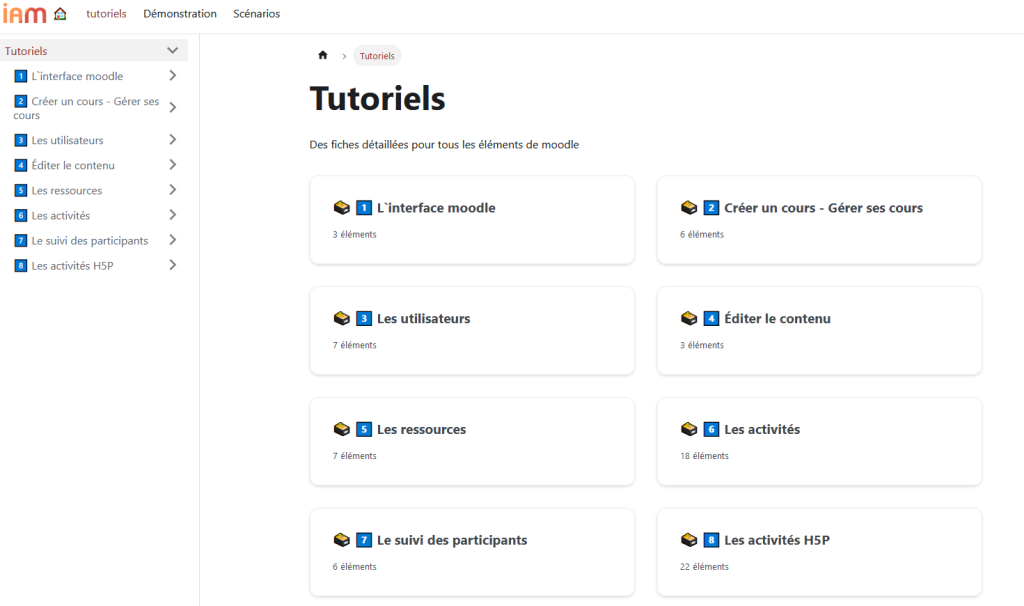
Task: Click the box icon on L'interface moodle card
Action: pyautogui.click(x=341, y=208)
